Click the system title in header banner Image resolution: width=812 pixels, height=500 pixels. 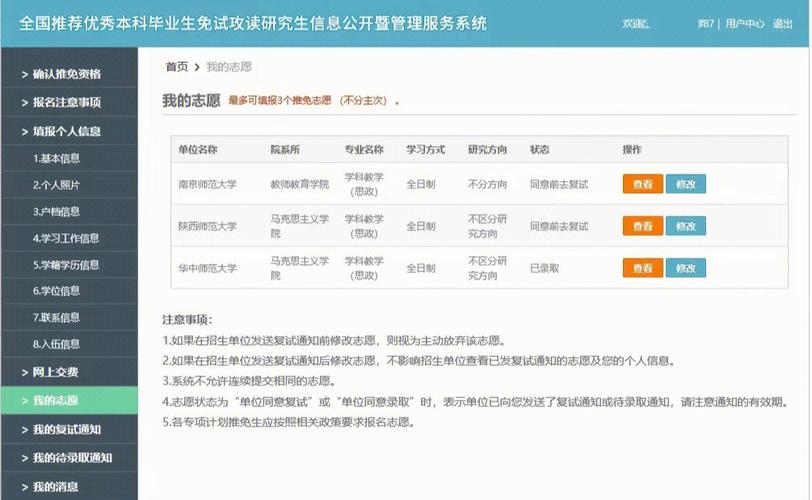[x=253, y=23]
